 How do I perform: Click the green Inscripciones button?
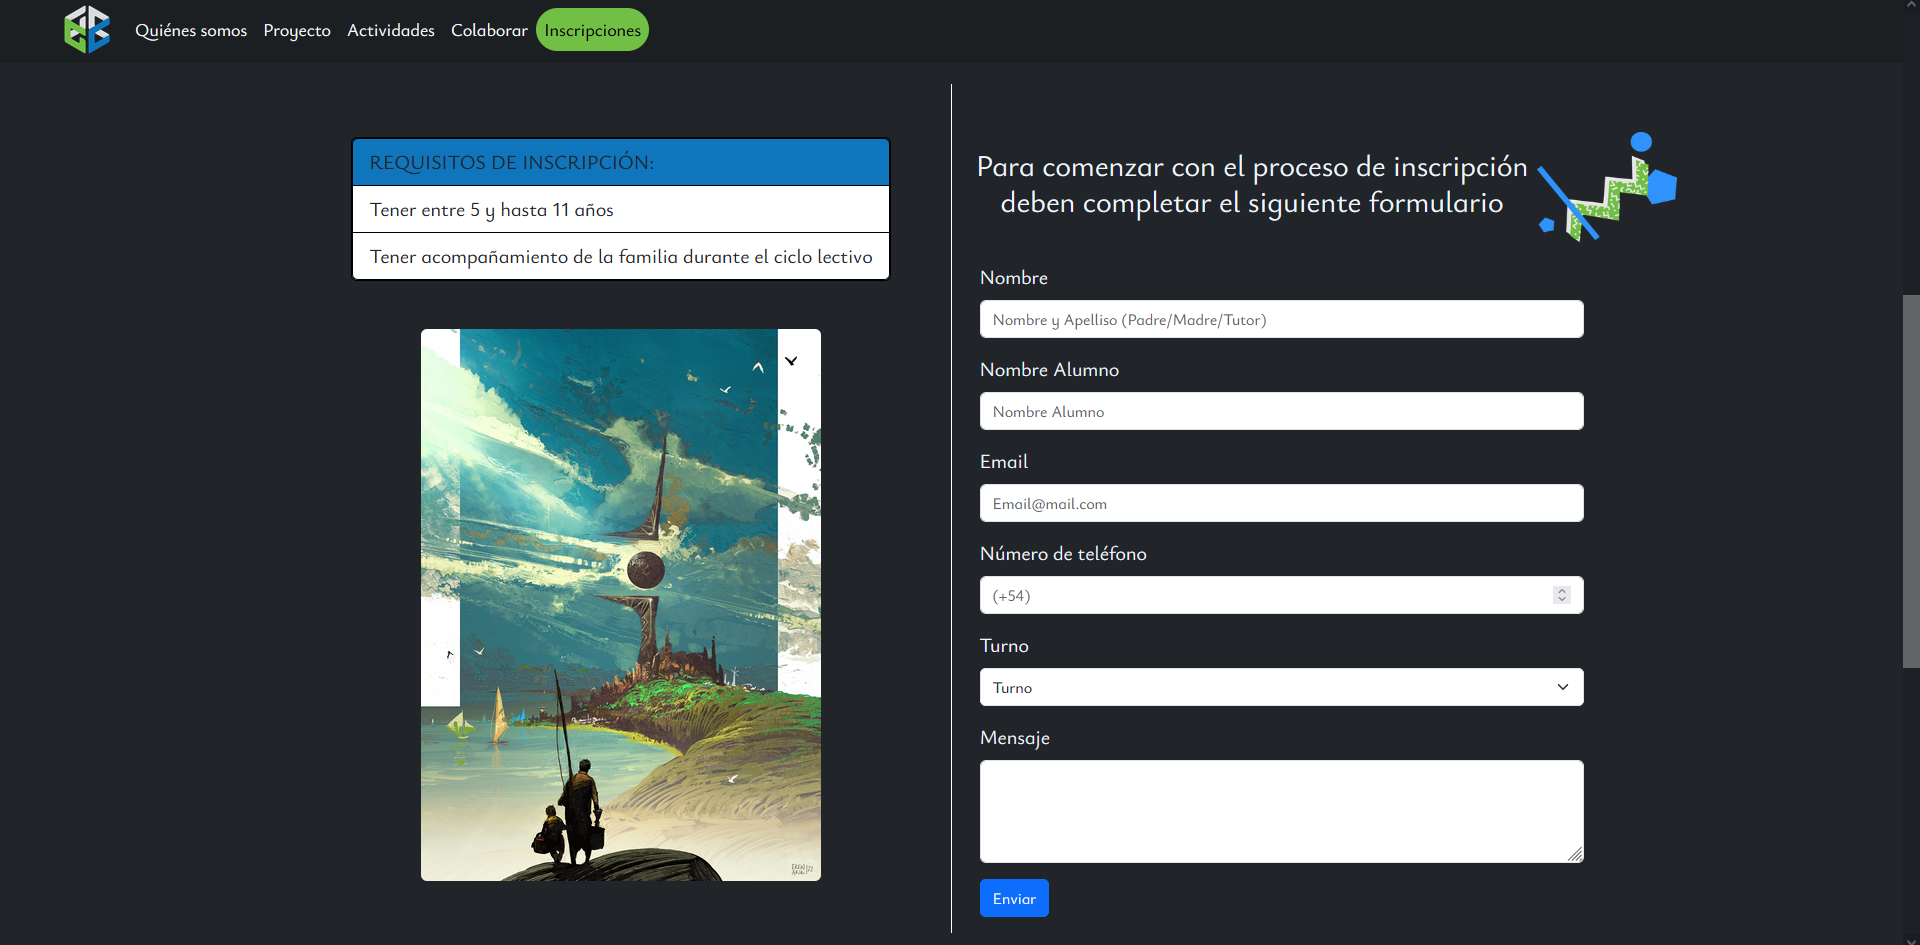pos(592,30)
